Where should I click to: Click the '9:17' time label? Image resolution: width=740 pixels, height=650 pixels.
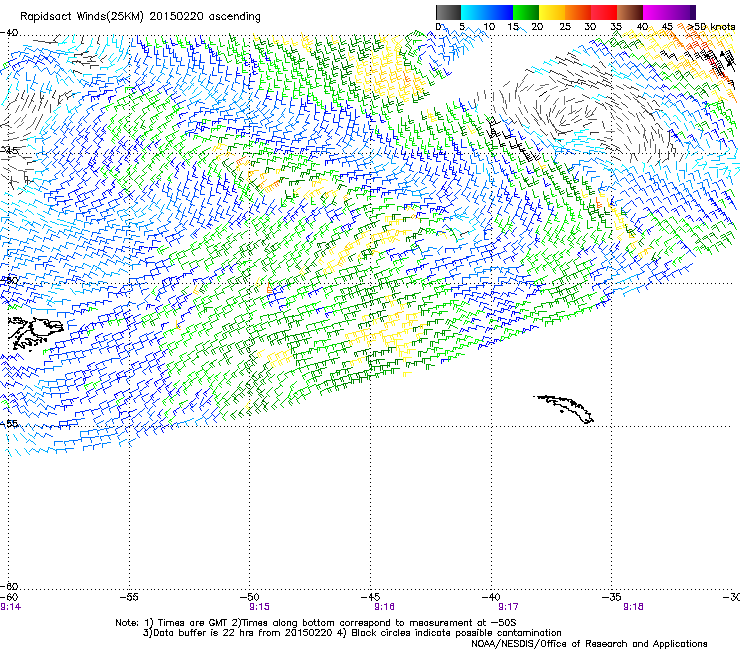click(x=508, y=607)
